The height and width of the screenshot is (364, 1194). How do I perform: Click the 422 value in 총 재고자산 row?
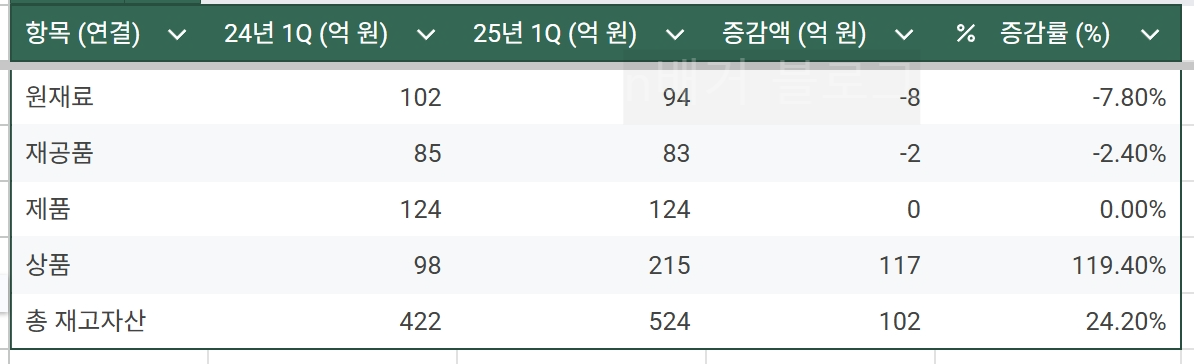click(420, 321)
